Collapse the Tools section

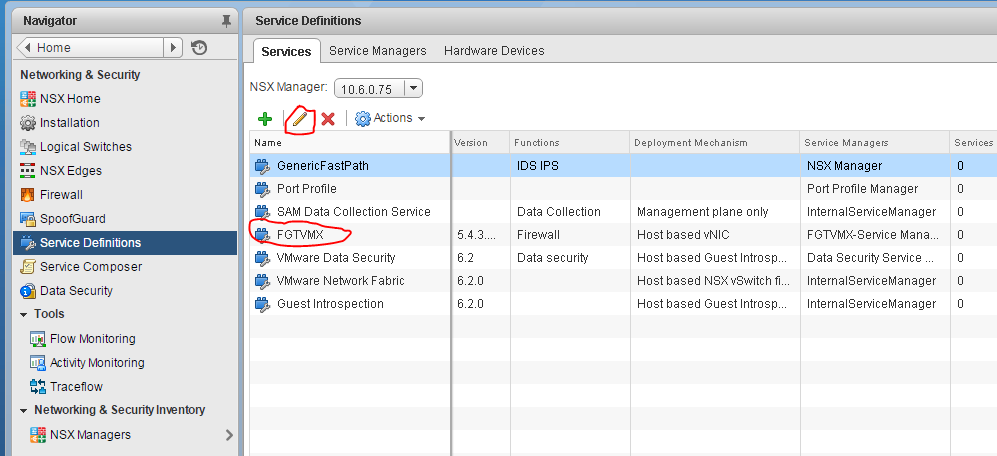click(24, 314)
